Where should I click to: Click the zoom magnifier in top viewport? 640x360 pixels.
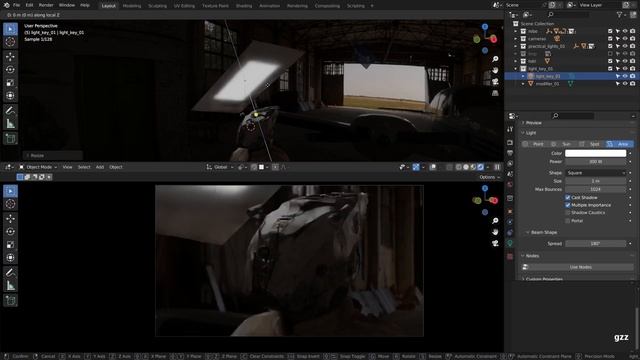click(x=495, y=59)
